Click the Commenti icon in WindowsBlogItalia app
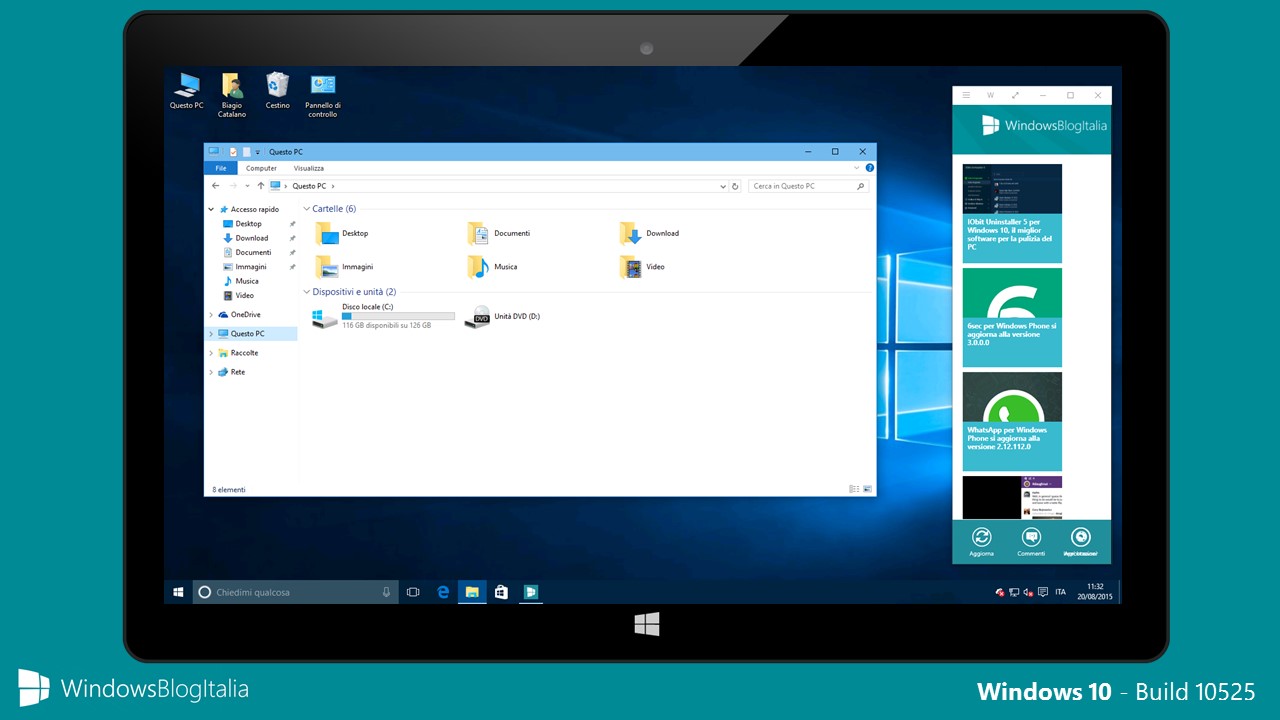This screenshot has height=720, width=1280. pyautogui.click(x=1031, y=537)
